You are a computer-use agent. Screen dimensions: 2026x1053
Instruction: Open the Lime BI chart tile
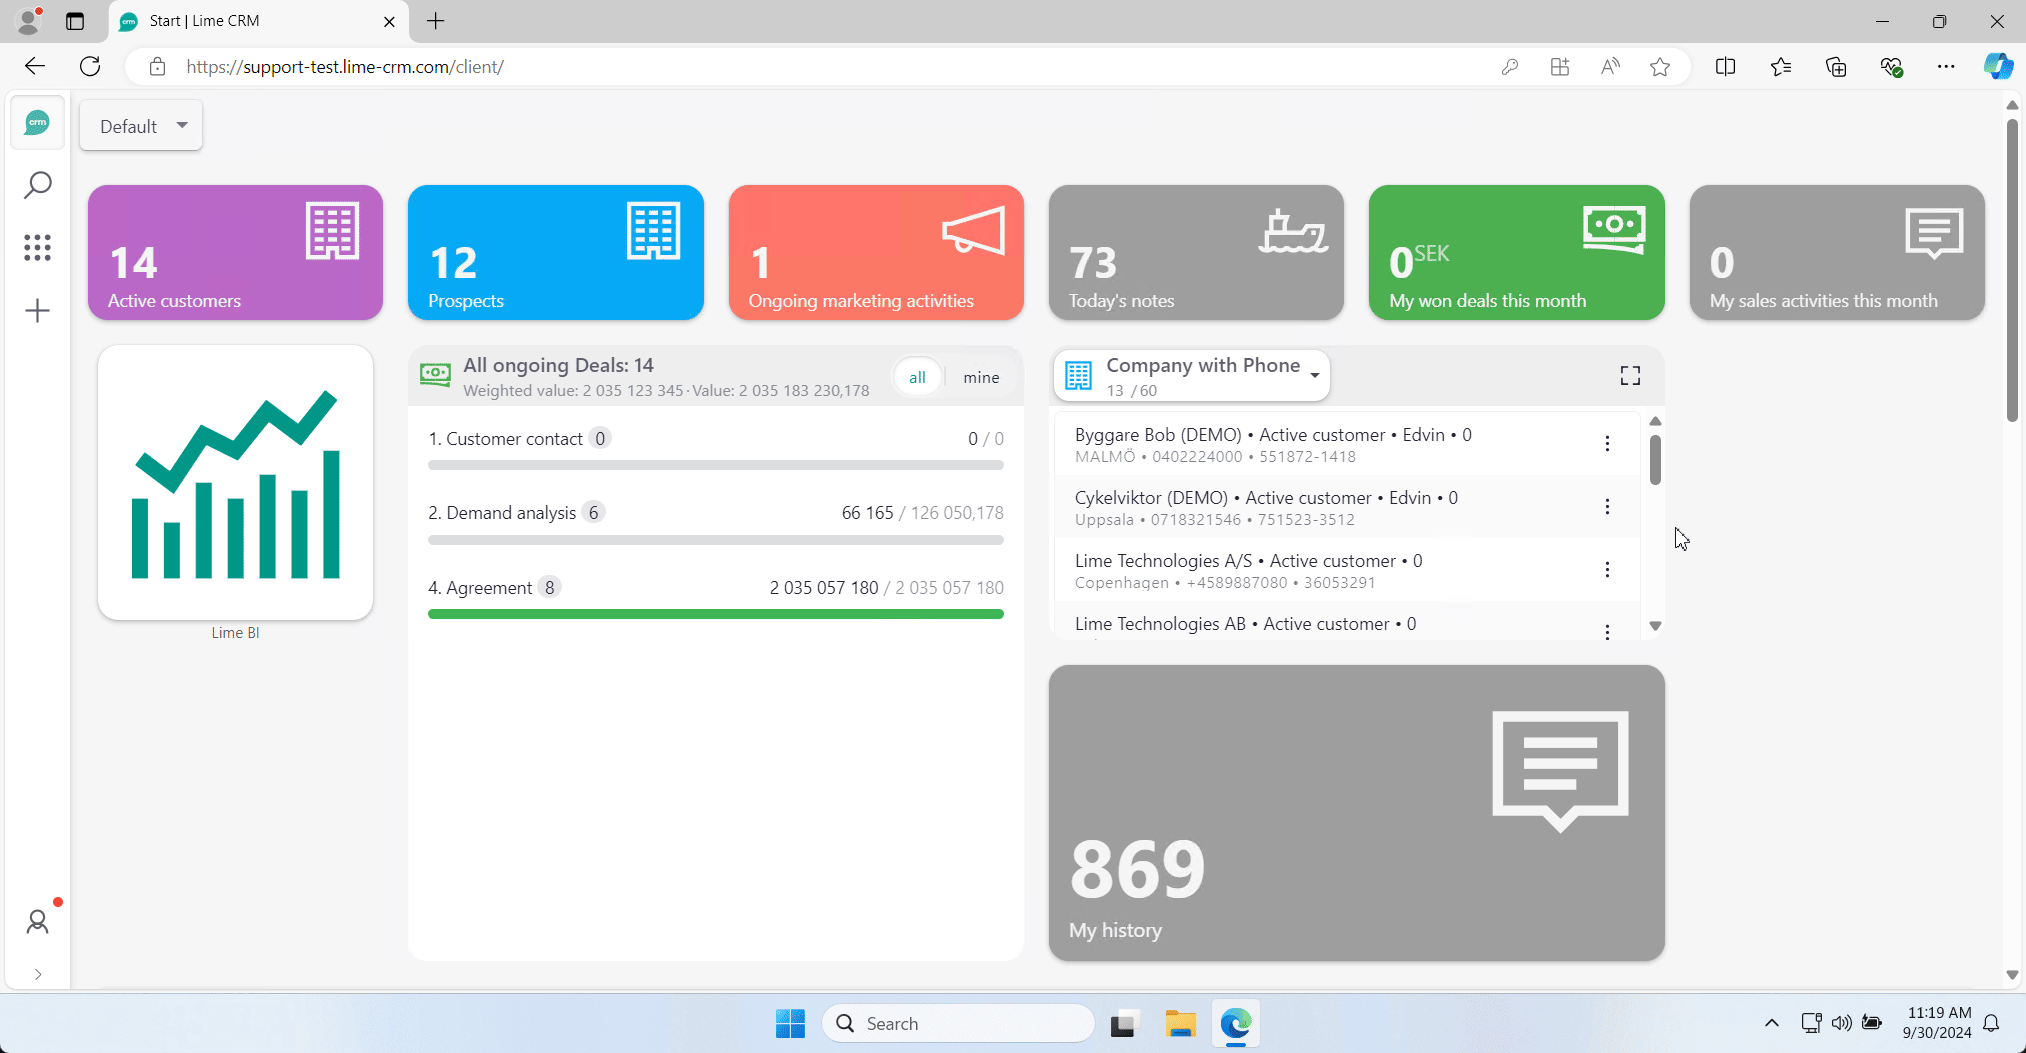(235, 483)
